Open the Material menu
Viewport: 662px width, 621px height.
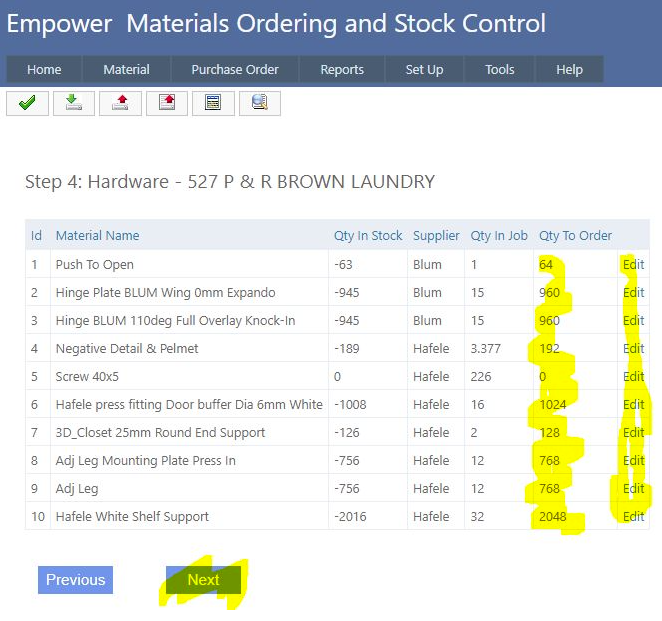[126, 69]
